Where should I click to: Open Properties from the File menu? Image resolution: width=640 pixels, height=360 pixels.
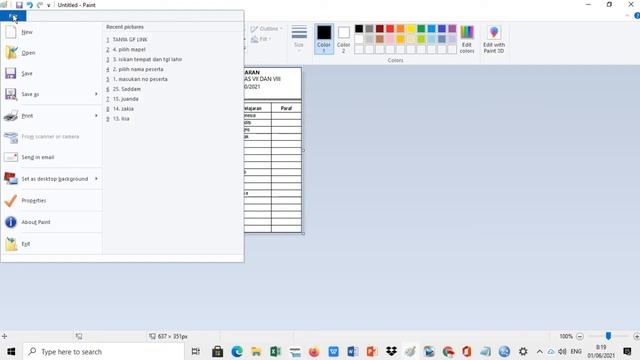point(51,200)
